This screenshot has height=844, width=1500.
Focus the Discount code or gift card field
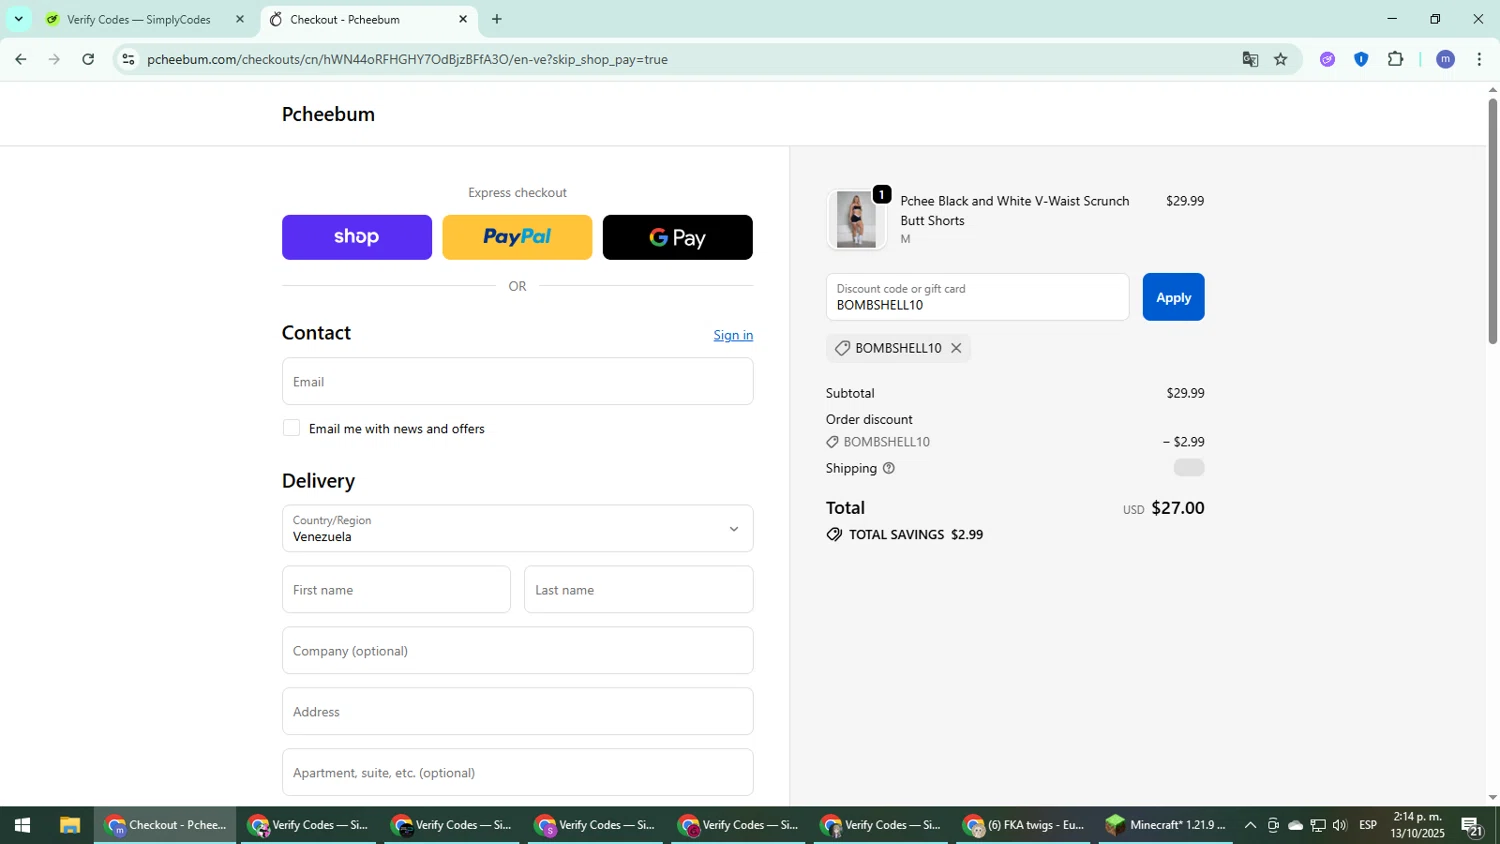(977, 297)
